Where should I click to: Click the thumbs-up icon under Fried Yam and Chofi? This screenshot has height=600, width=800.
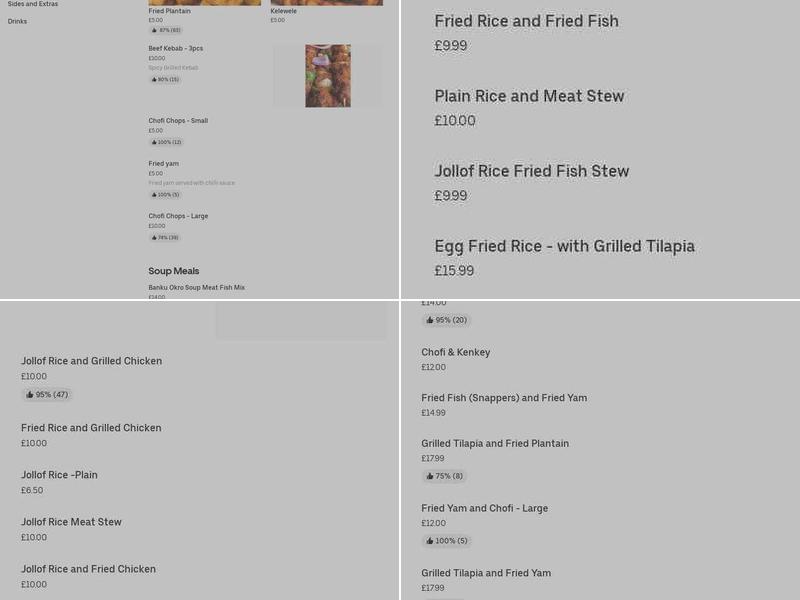pos(430,541)
